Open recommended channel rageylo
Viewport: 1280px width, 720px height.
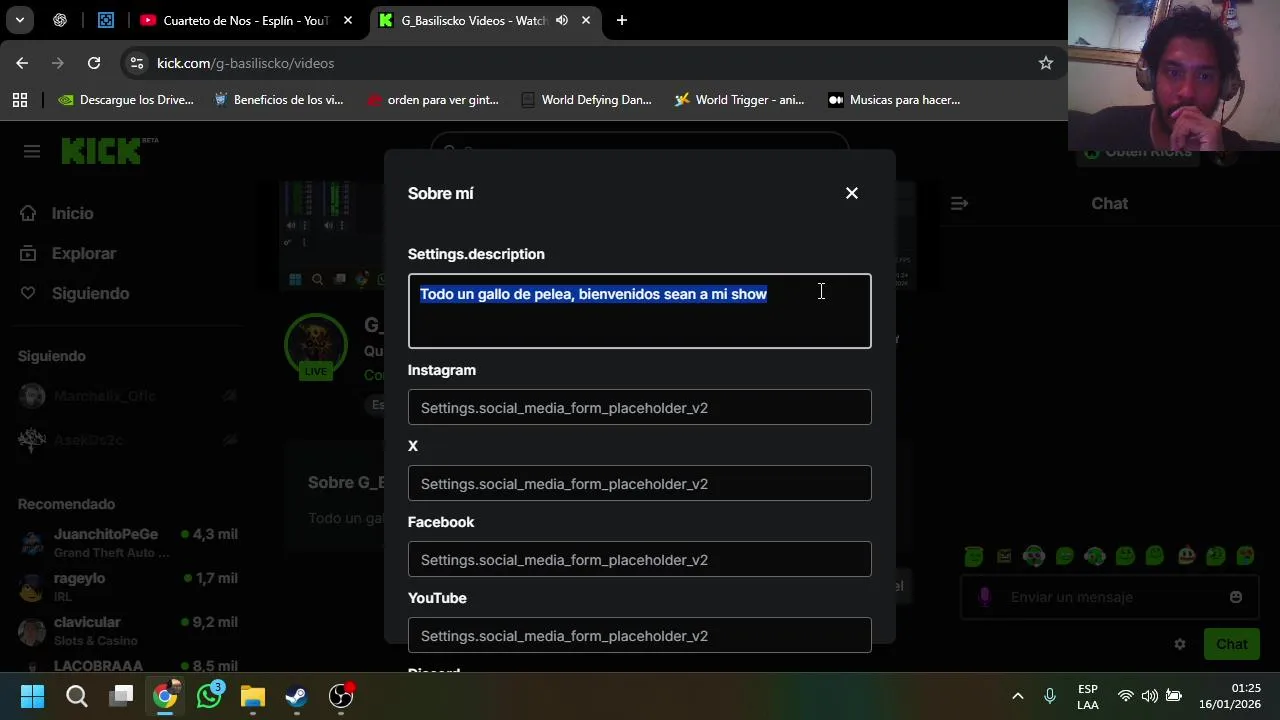click(128, 587)
